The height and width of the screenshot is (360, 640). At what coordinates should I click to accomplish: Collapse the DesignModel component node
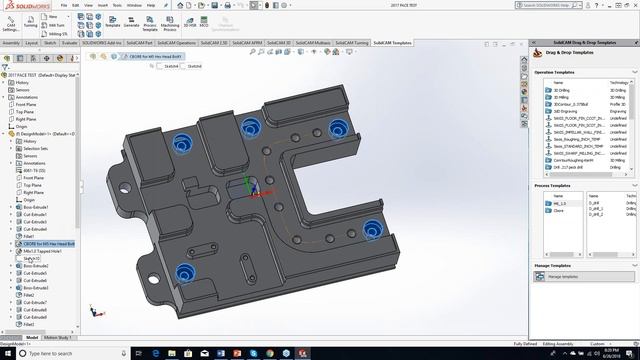point(4,134)
